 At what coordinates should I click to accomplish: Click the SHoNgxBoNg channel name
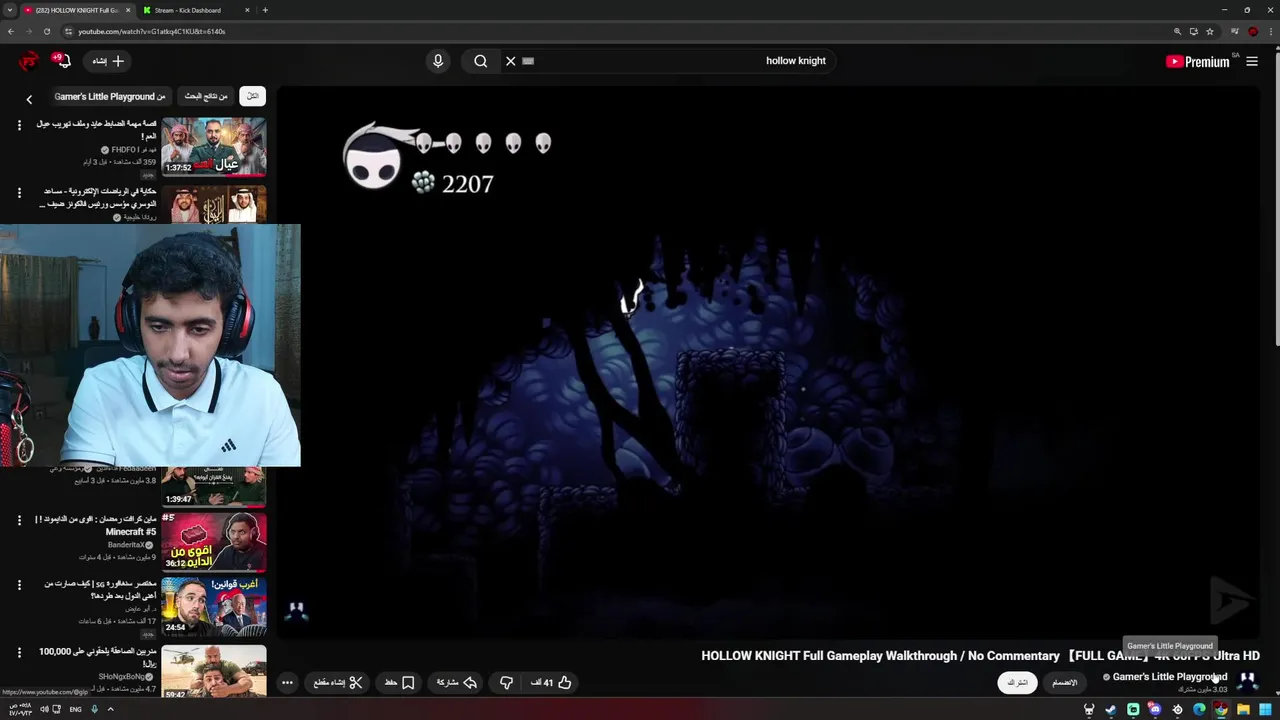pos(120,677)
